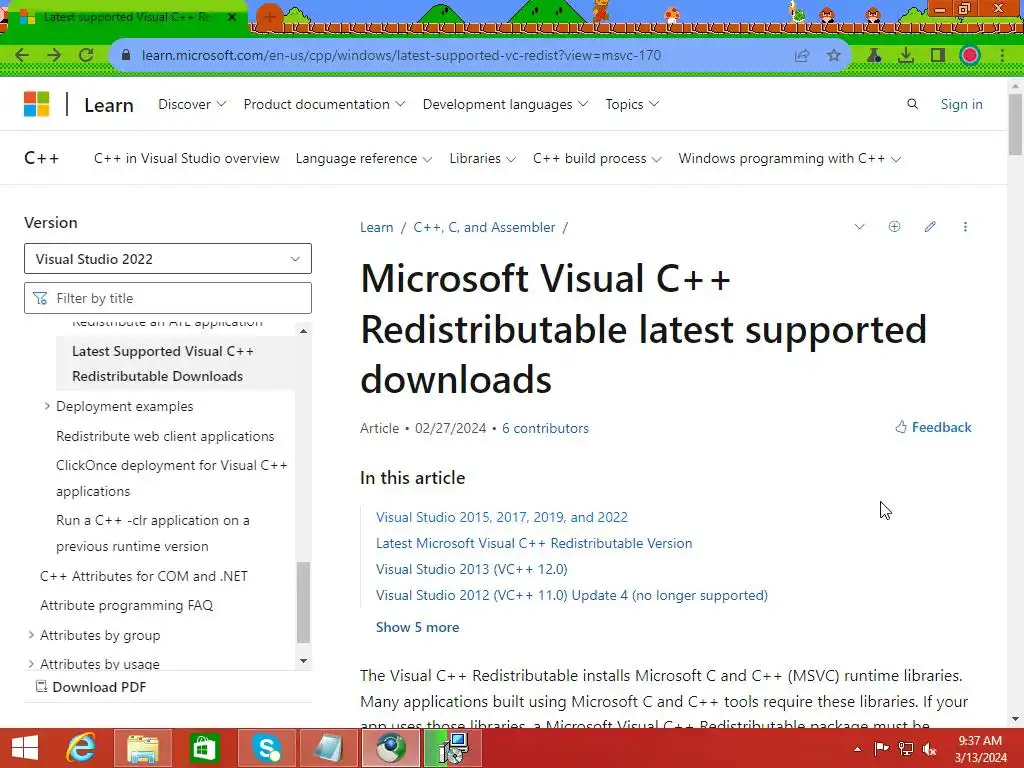Open the browser three-dot menu
1024x768 pixels.
click(x=1002, y=56)
